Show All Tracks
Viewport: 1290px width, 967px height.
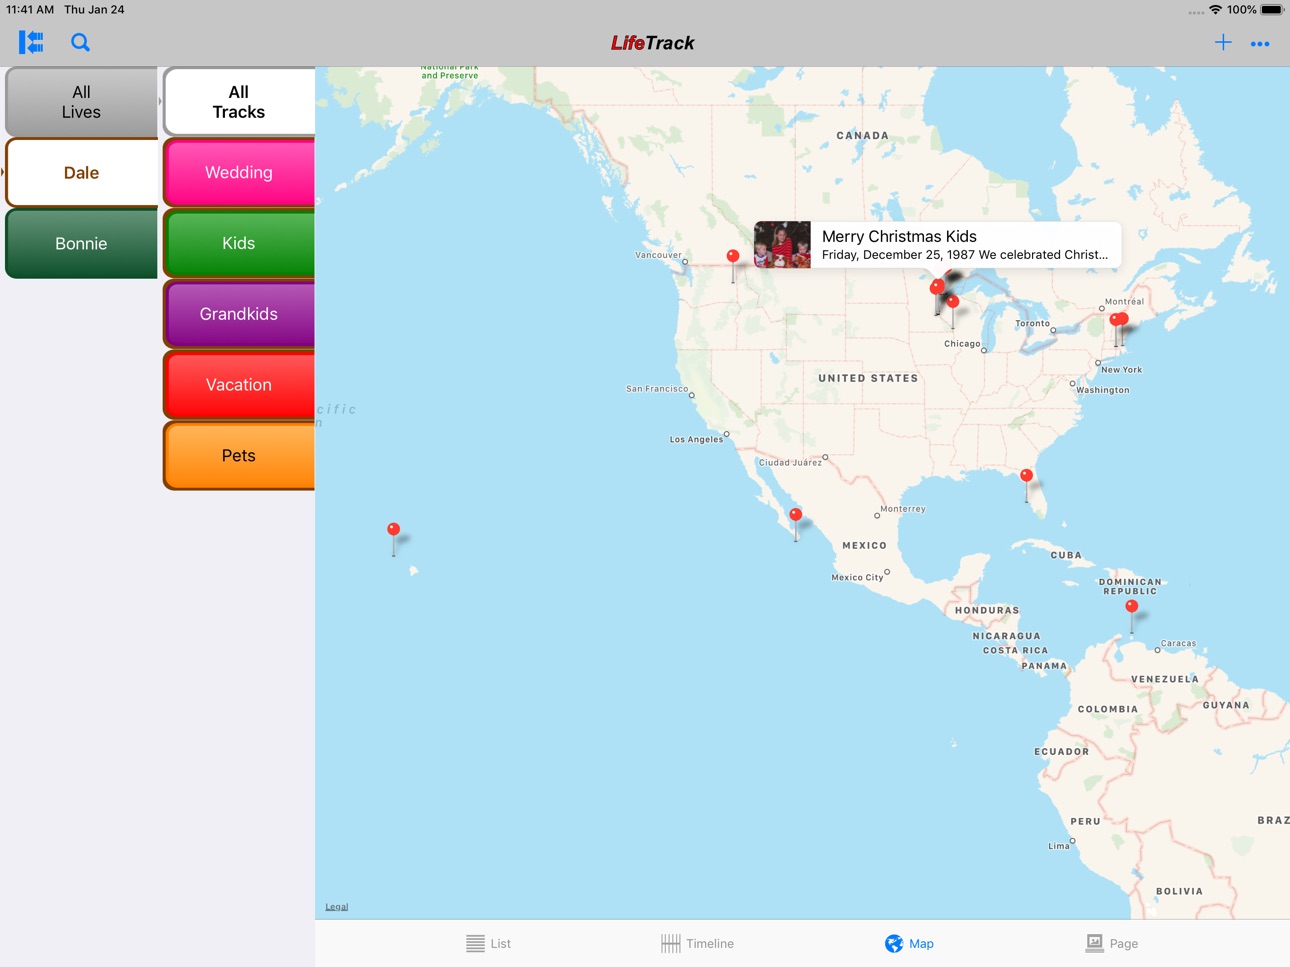[x=239, y=102]
